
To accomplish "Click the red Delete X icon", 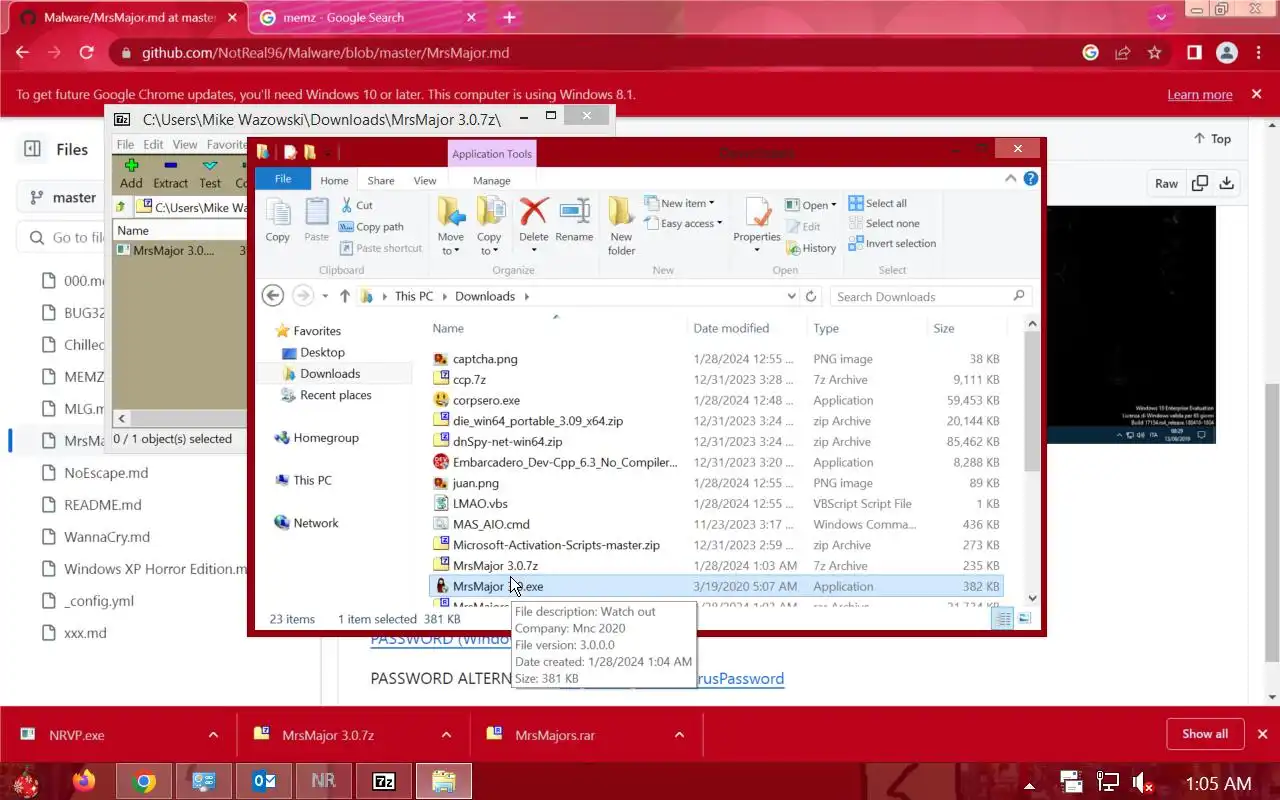I will (x=534, y=212).
